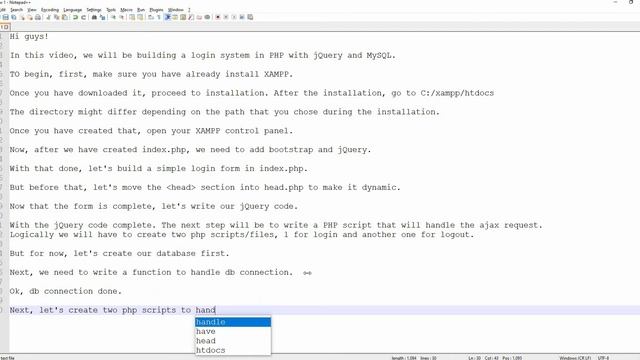
Task: Click the Playback macro icon
Action: (x=234, y=17)
